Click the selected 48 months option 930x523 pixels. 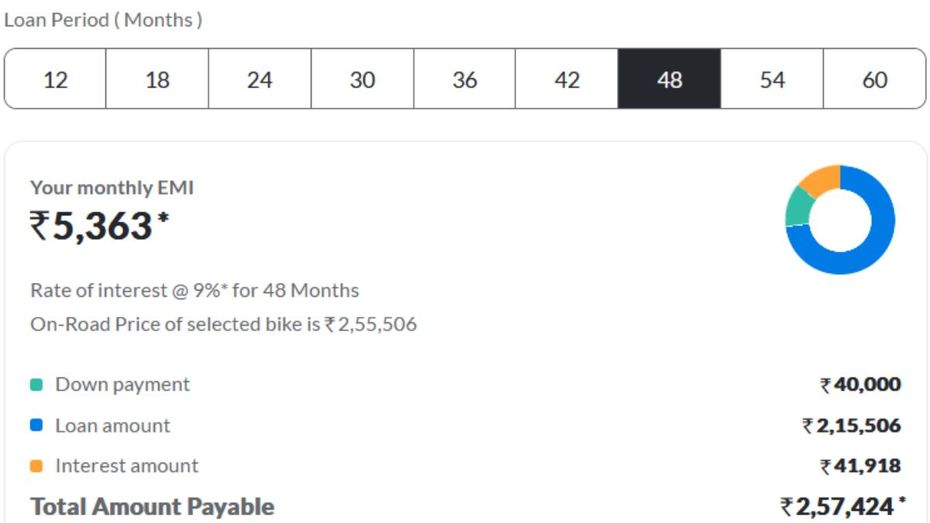(x=670, y=79)
